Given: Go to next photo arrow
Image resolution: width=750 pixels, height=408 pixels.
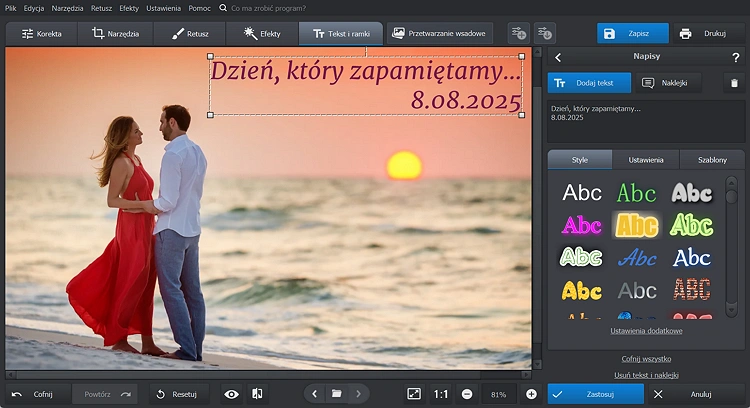Looking at the screenshot, I should pyautogui.click(x=359, y=394).
